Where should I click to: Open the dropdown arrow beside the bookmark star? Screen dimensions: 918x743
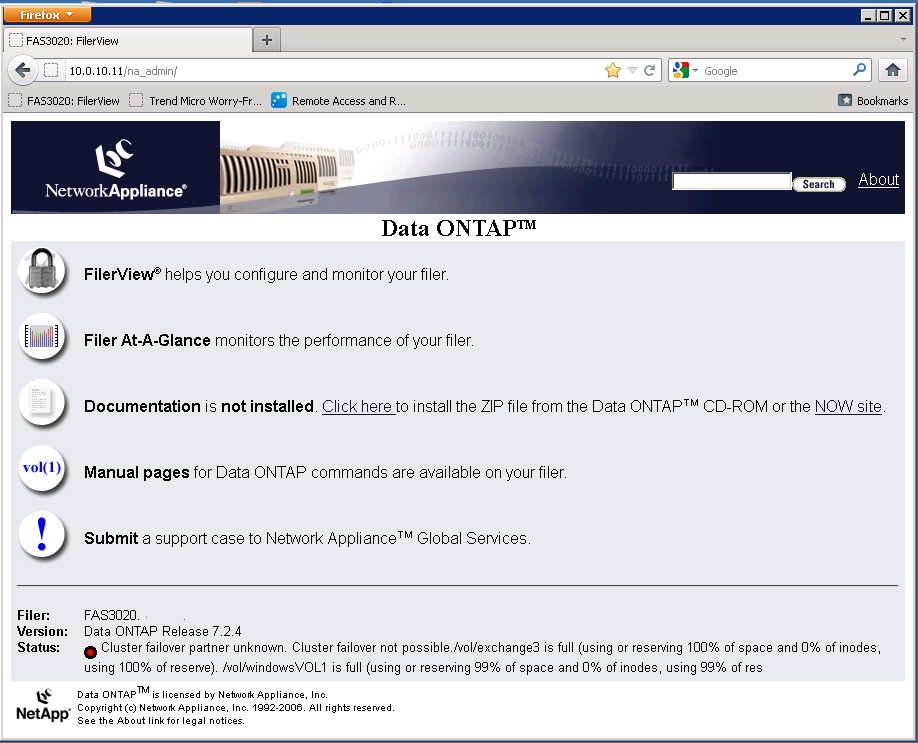(633, 70)
